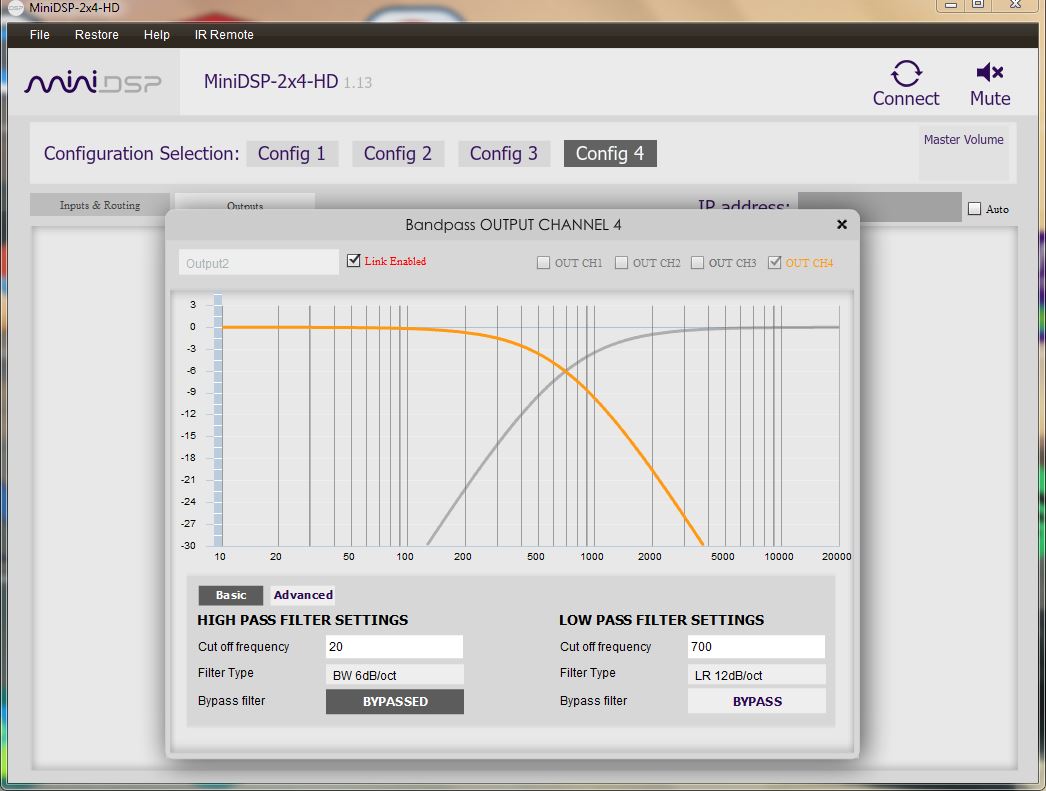Click the miniDSP logo
The height and width of the screenshot is (791, 1046).
pyautogui.click(x=93, y=82)
